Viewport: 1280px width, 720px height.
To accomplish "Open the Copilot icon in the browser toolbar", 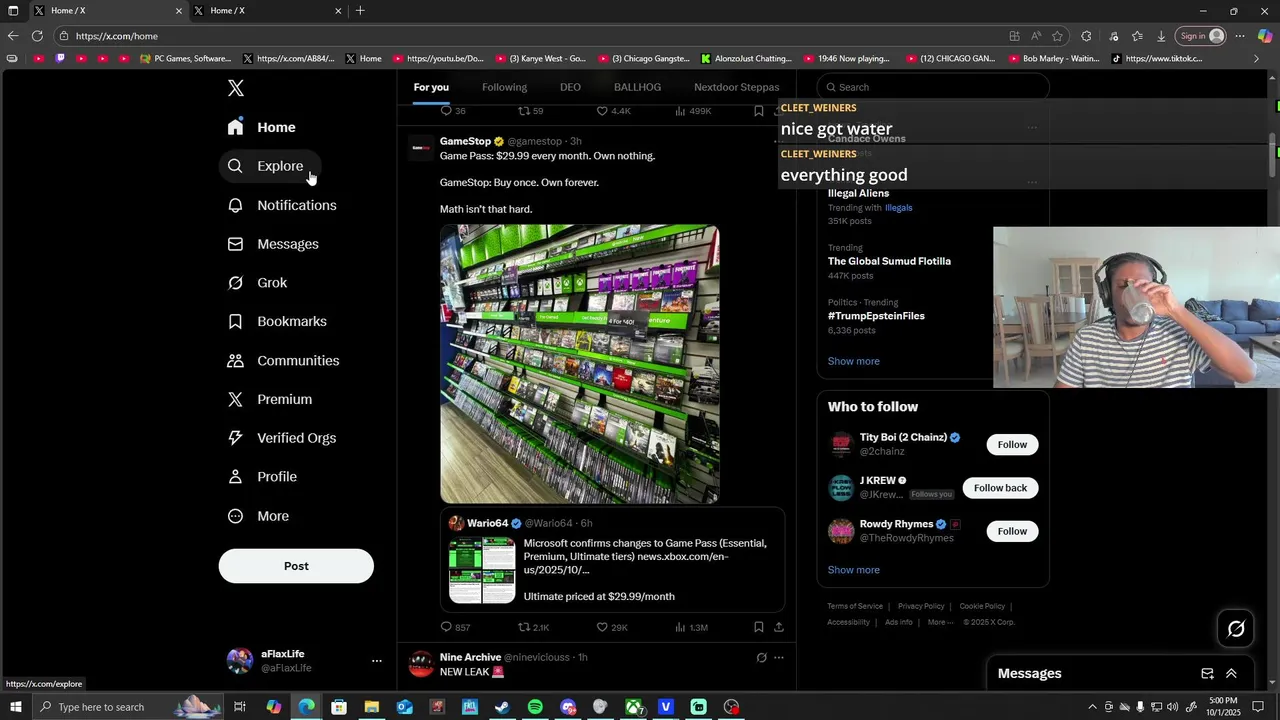I will [1265, 36].
